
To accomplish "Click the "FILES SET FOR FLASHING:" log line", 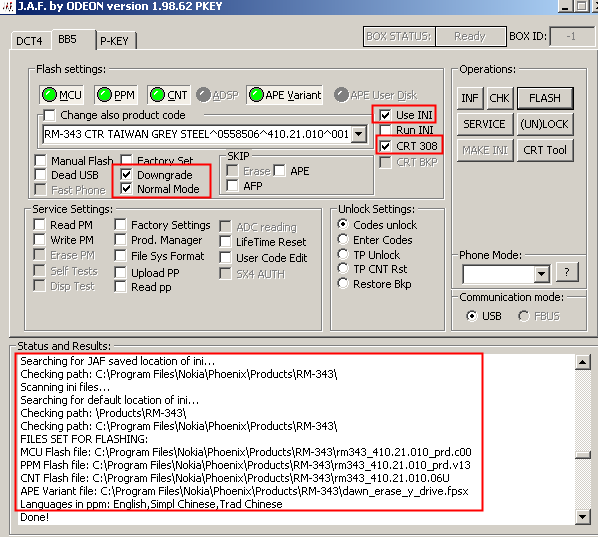I will [84, 439].
